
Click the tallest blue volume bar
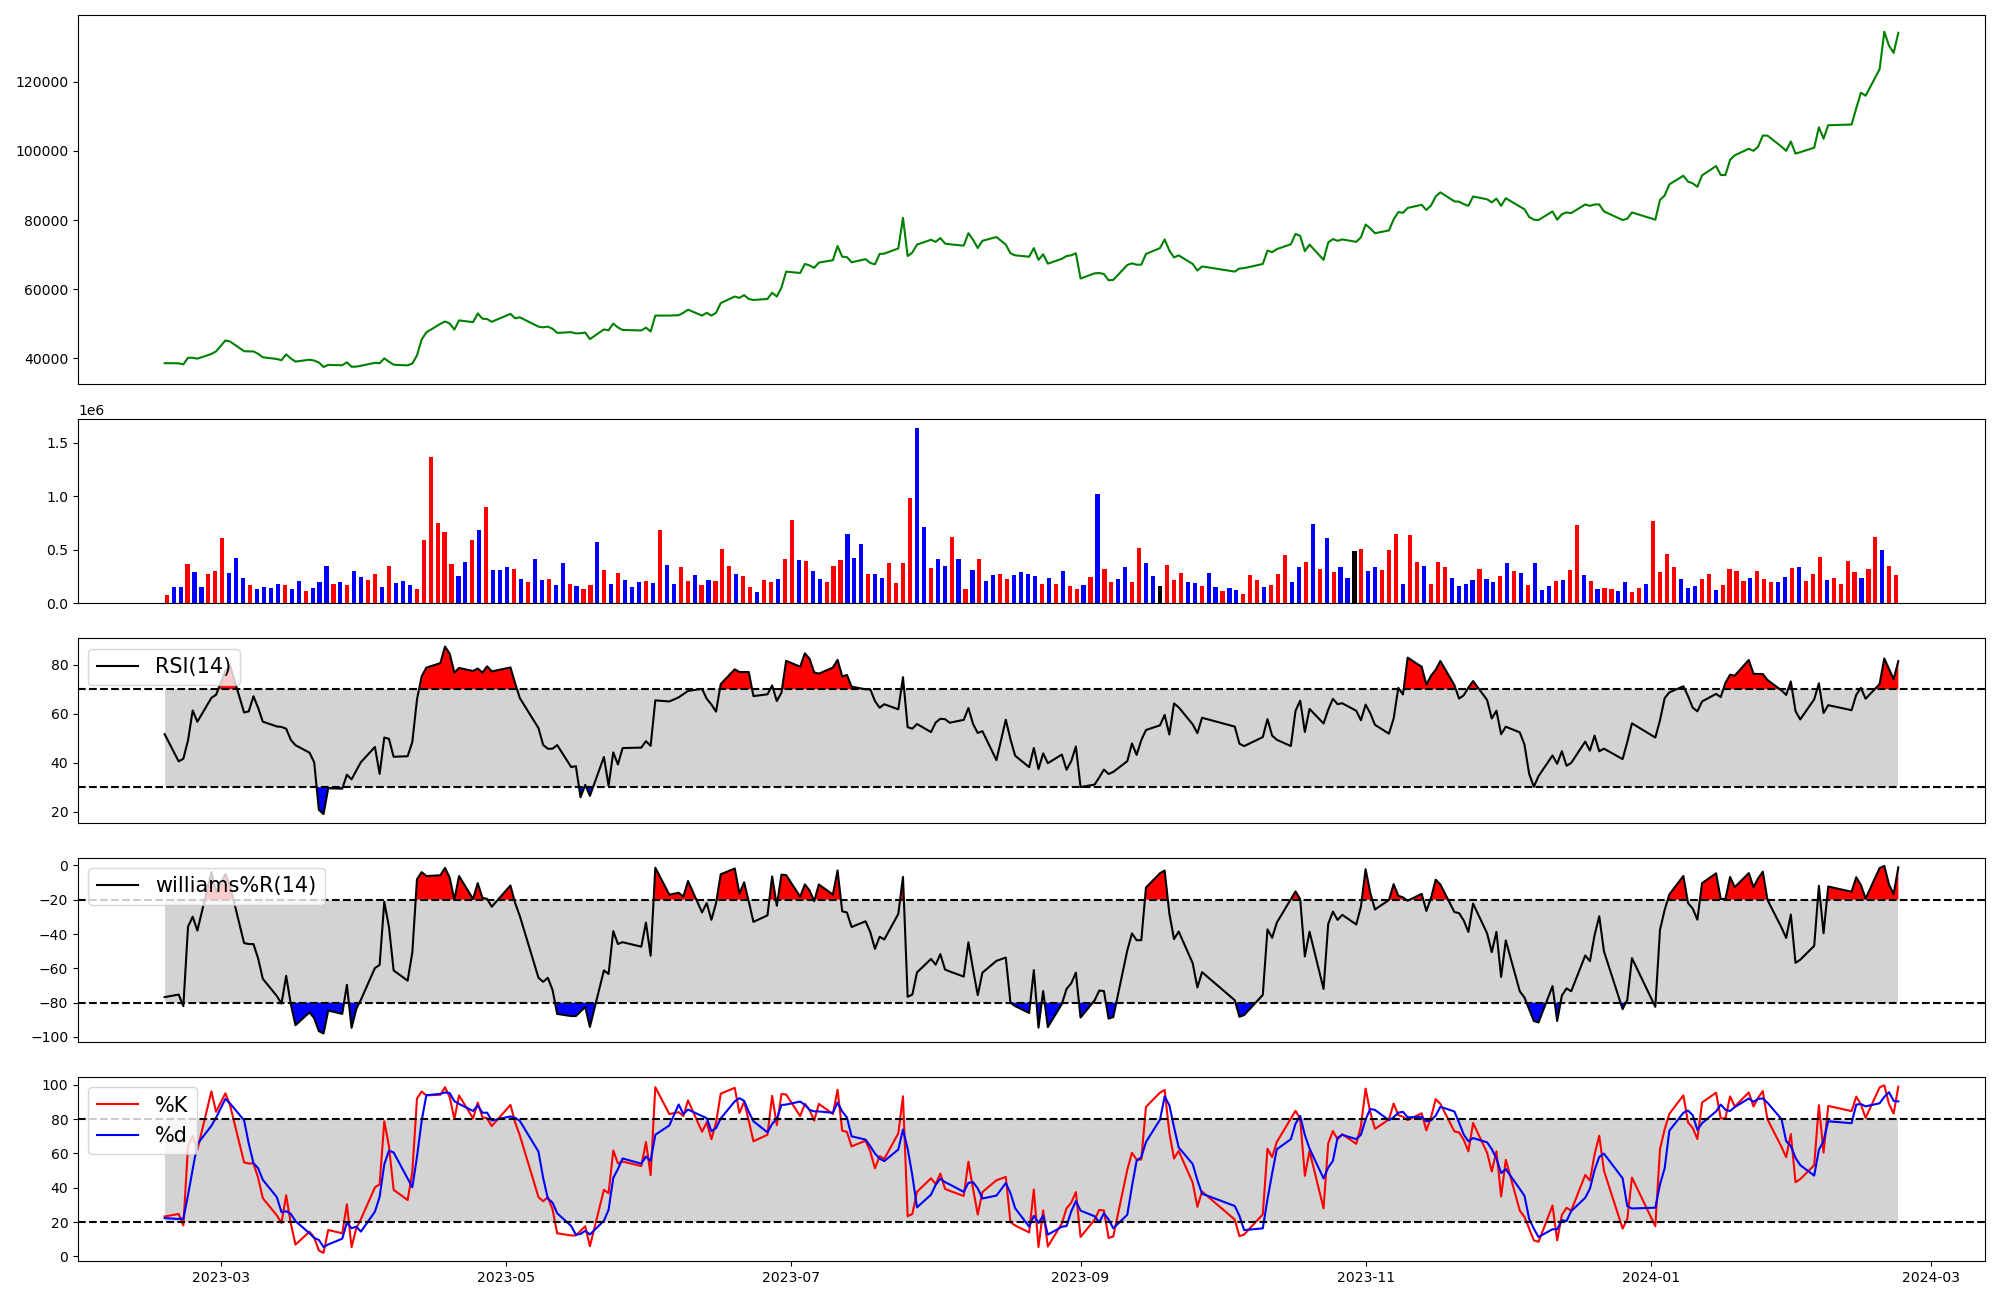point(917,515)
